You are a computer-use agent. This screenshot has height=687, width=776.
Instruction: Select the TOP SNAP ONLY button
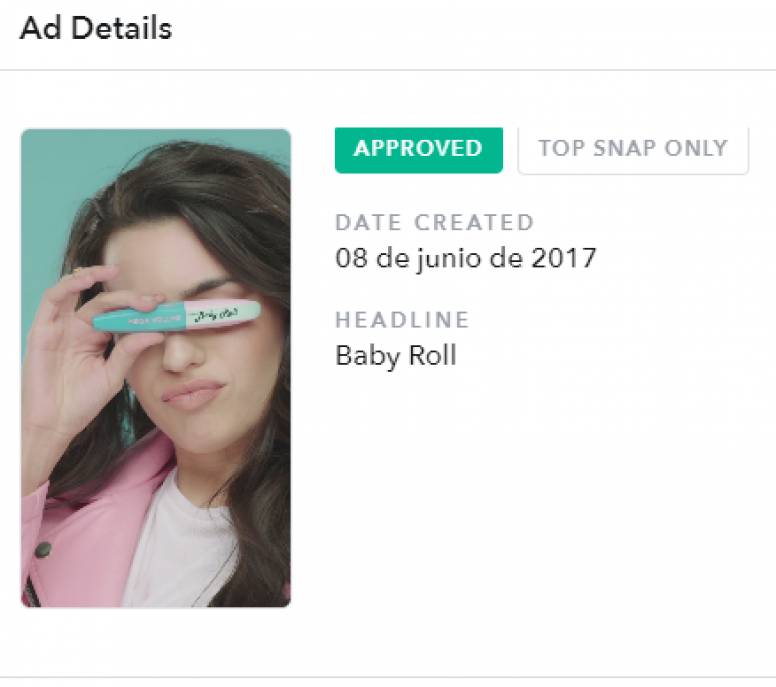pyautogui.click(x=632, y=149)
